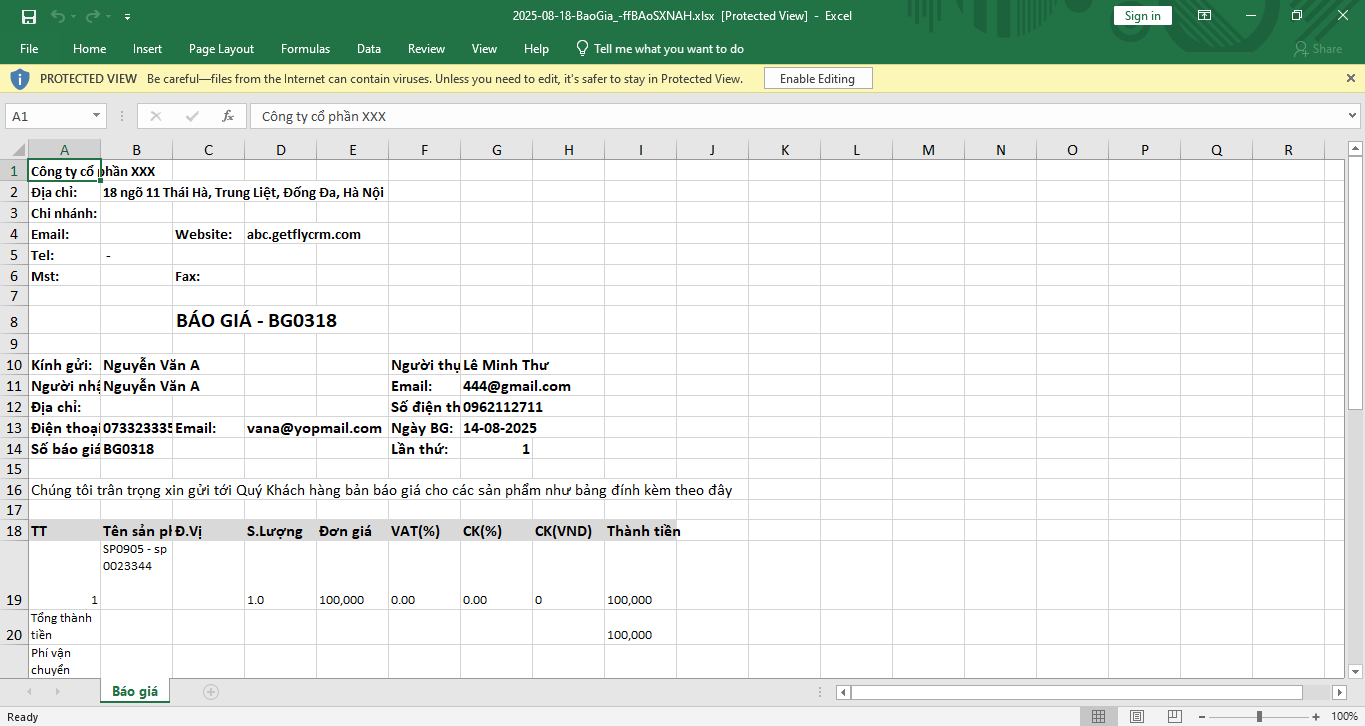Click the Đơn giá header cell
This screenshot has width=1365, height=726.
tap(352, 531)
